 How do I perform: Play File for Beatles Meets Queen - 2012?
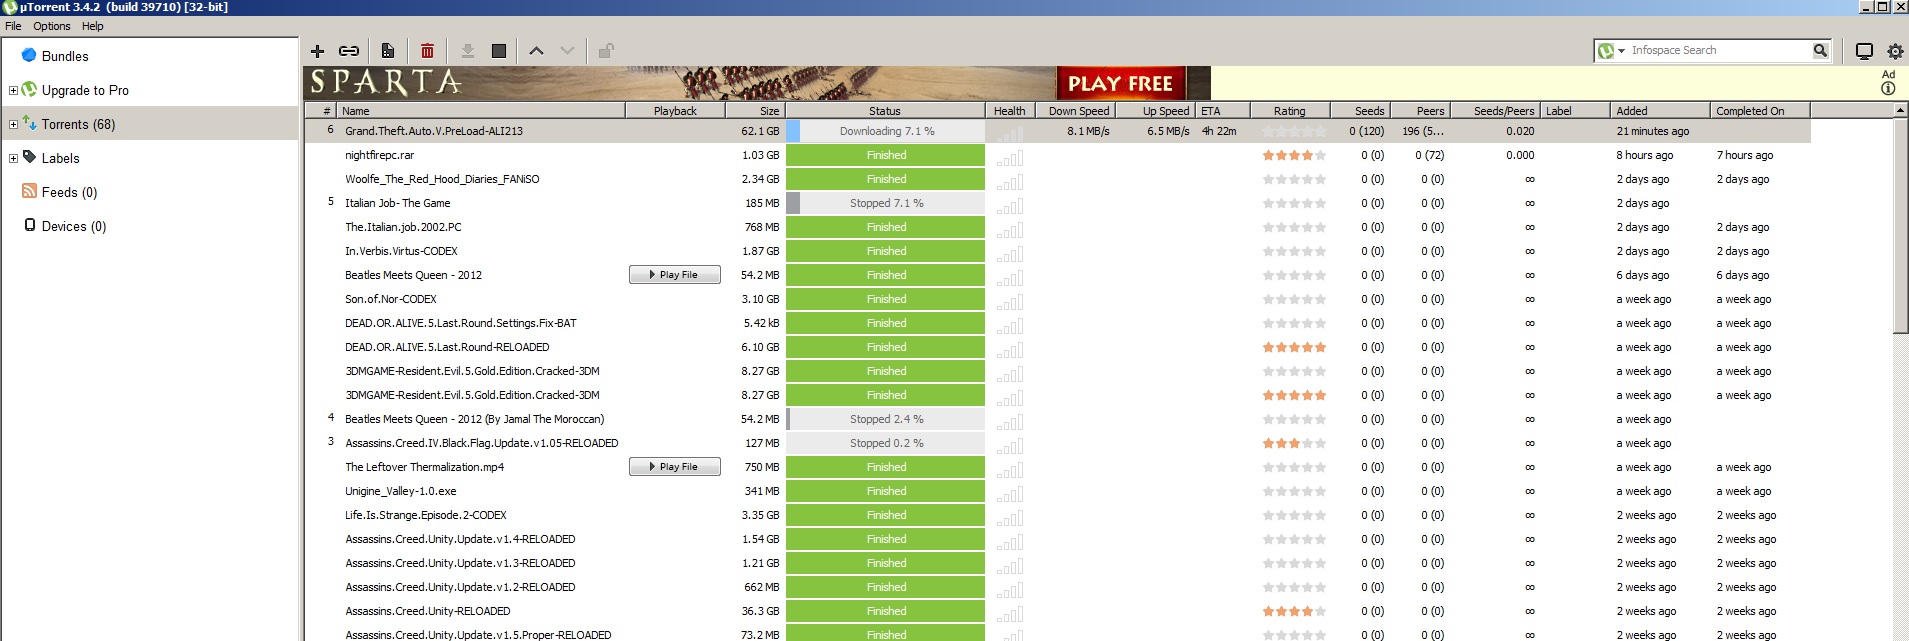(x=675, y=275)
